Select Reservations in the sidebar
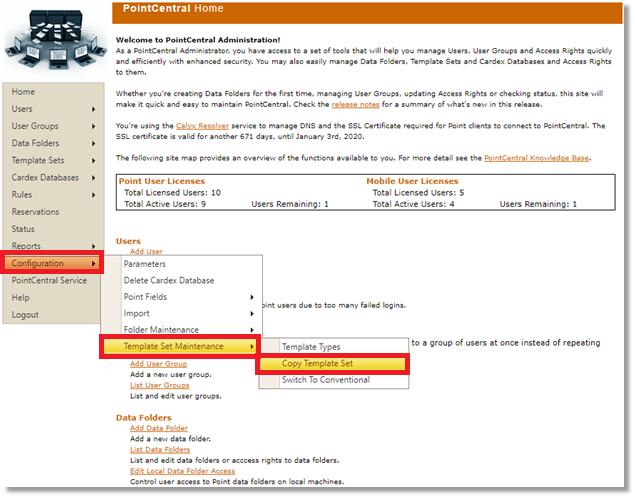The image size is (635, 498). click(35, 212)
